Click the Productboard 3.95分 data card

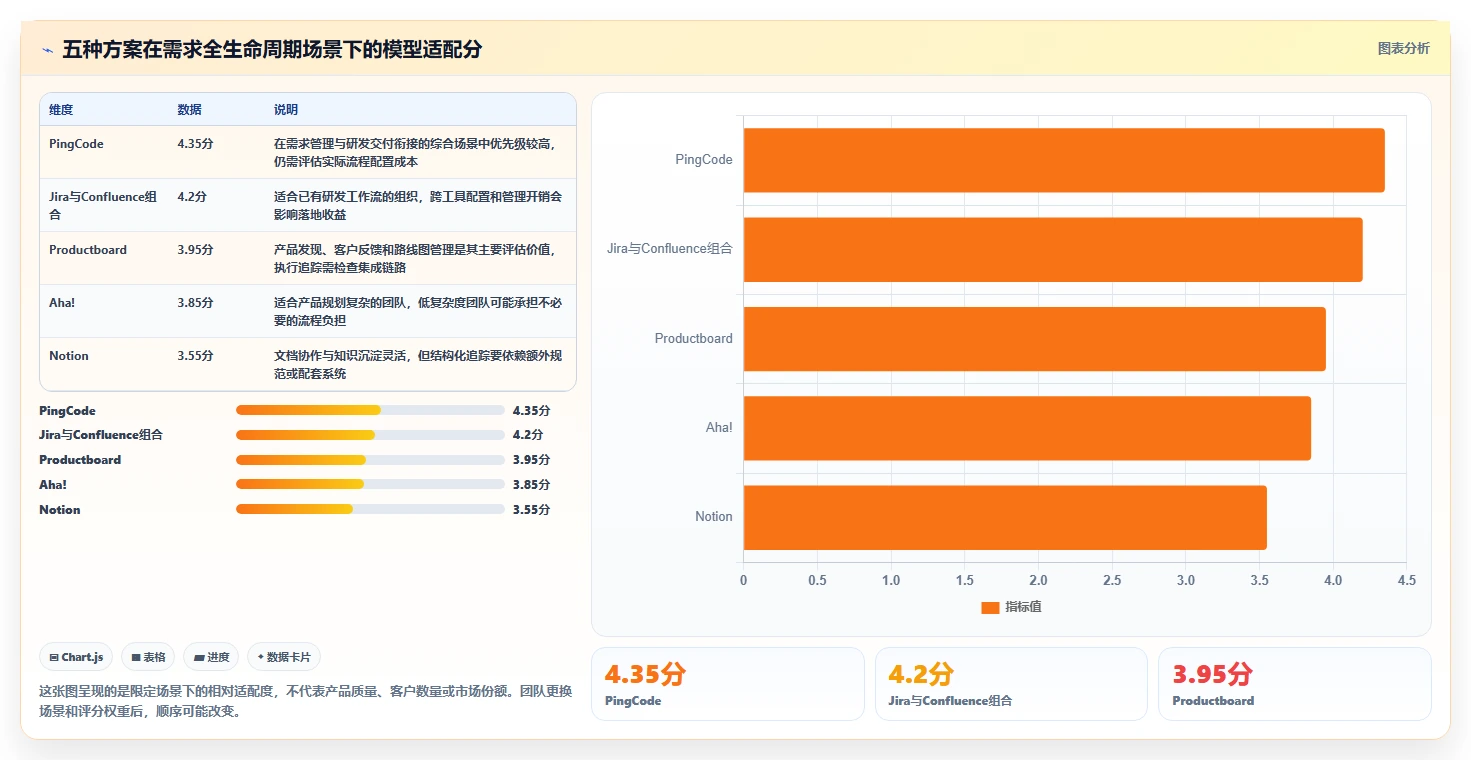click(x=1295, y=684)
